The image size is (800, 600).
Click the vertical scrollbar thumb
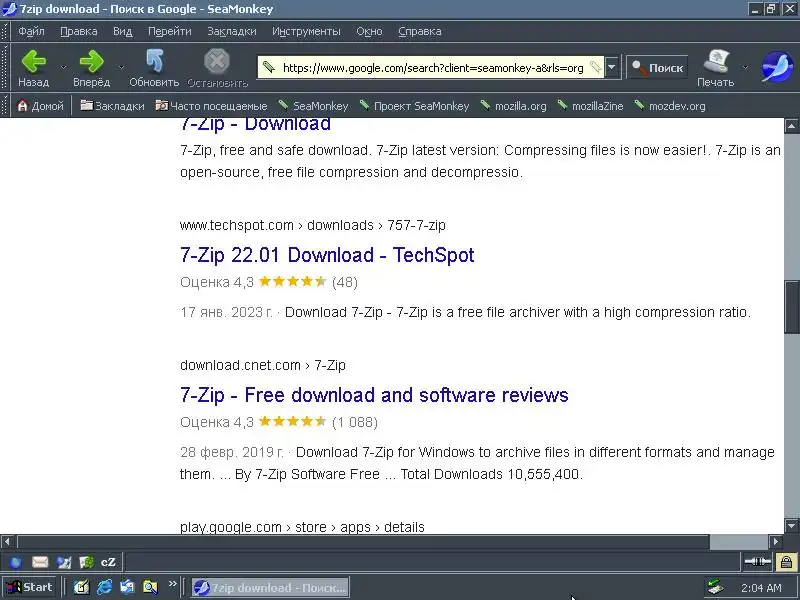coord(791,306)
